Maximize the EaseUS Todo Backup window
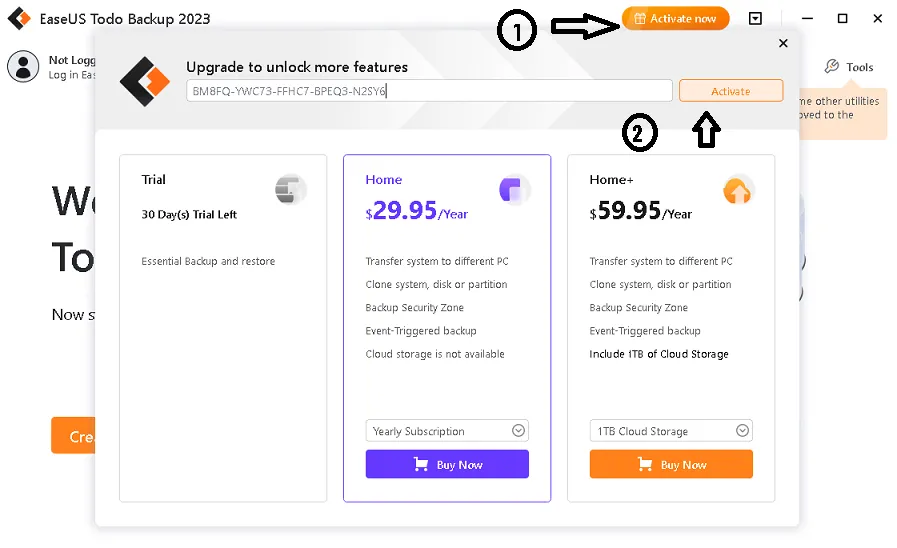 842,18
